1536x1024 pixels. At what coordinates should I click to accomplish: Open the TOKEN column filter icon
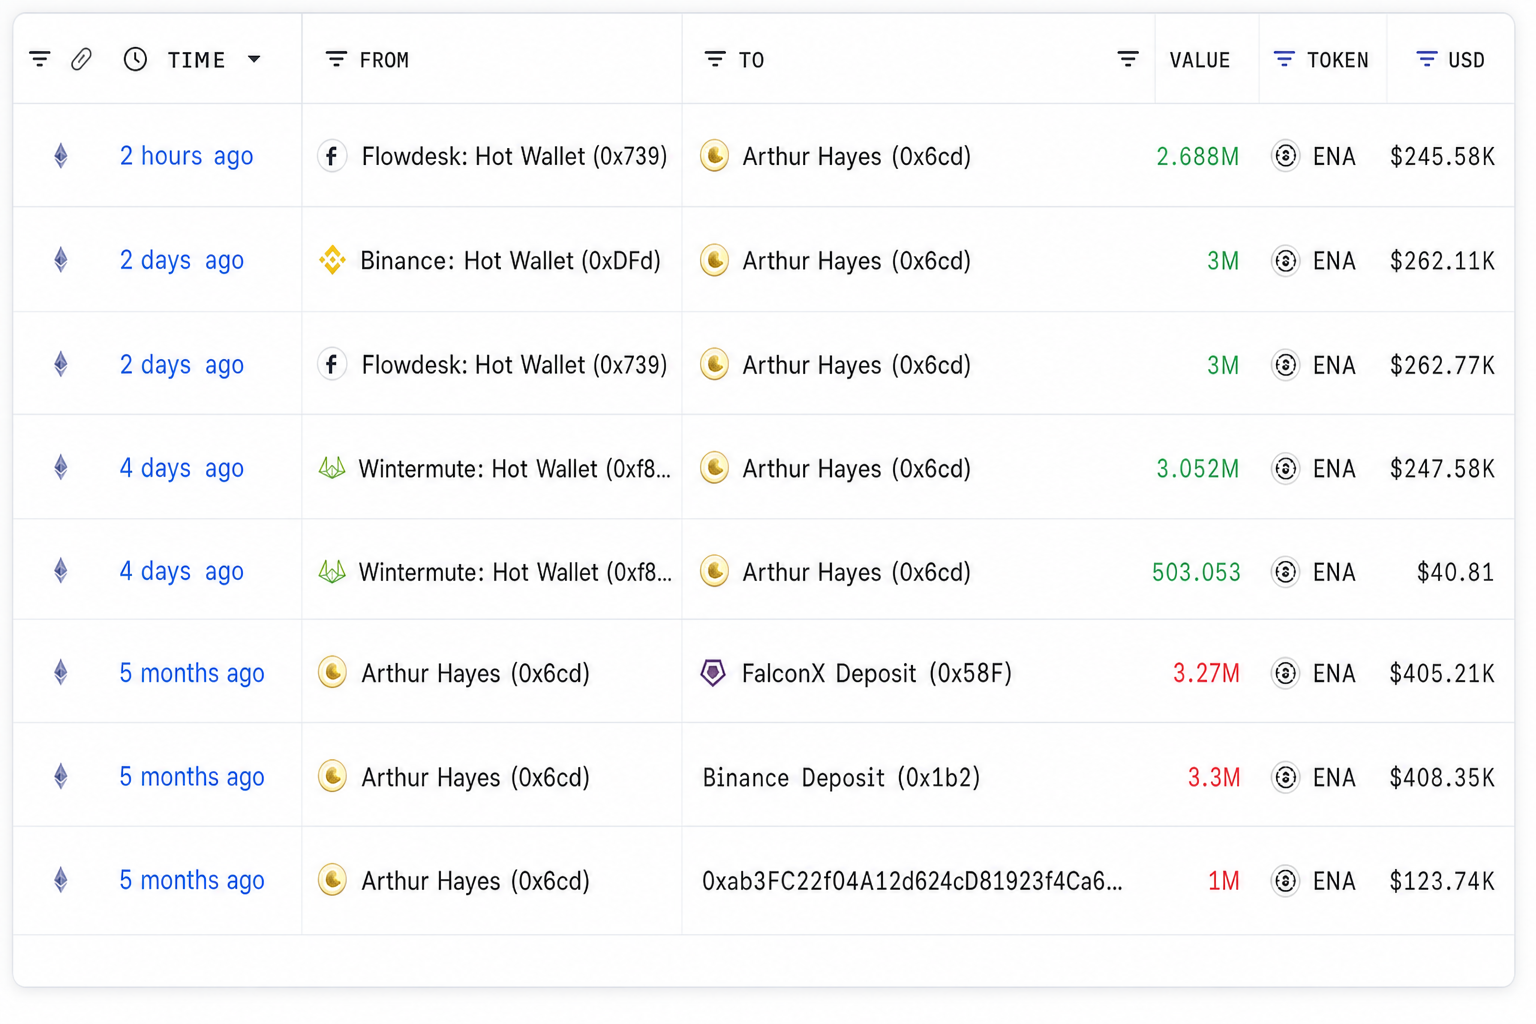click(x=1284, y=60)
